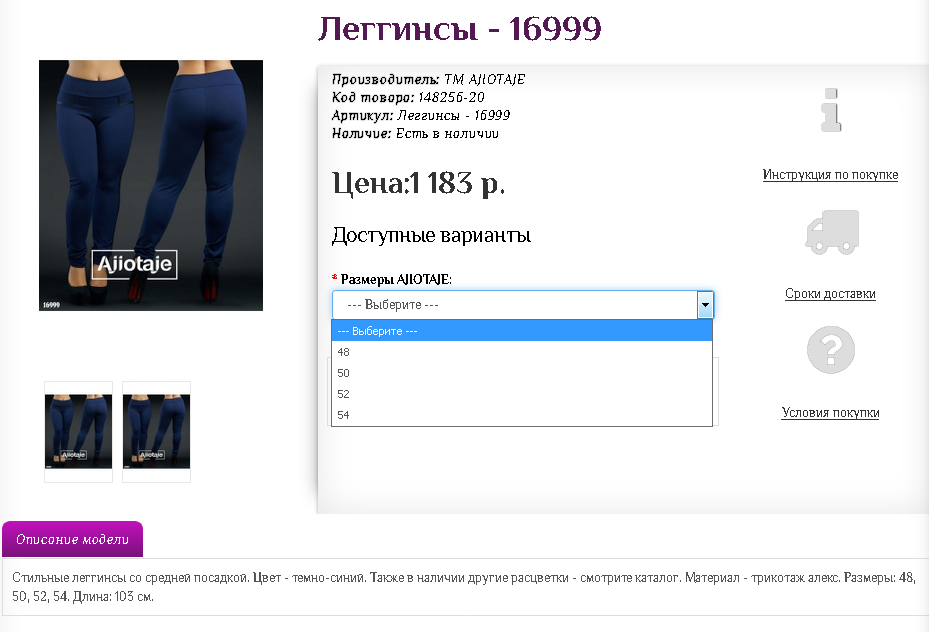Switch to the Описание модели tab
929x632 pixels.
click(73, 538)
